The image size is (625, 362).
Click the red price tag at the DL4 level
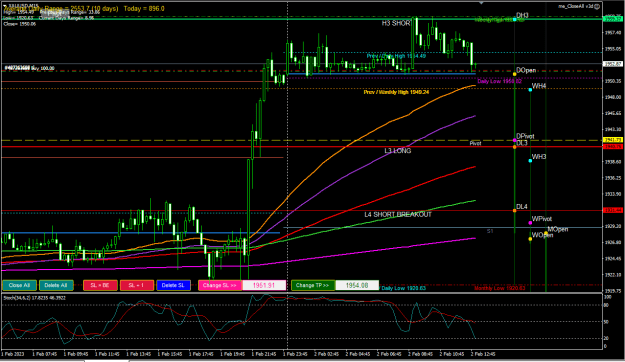(x=613, y=210)
